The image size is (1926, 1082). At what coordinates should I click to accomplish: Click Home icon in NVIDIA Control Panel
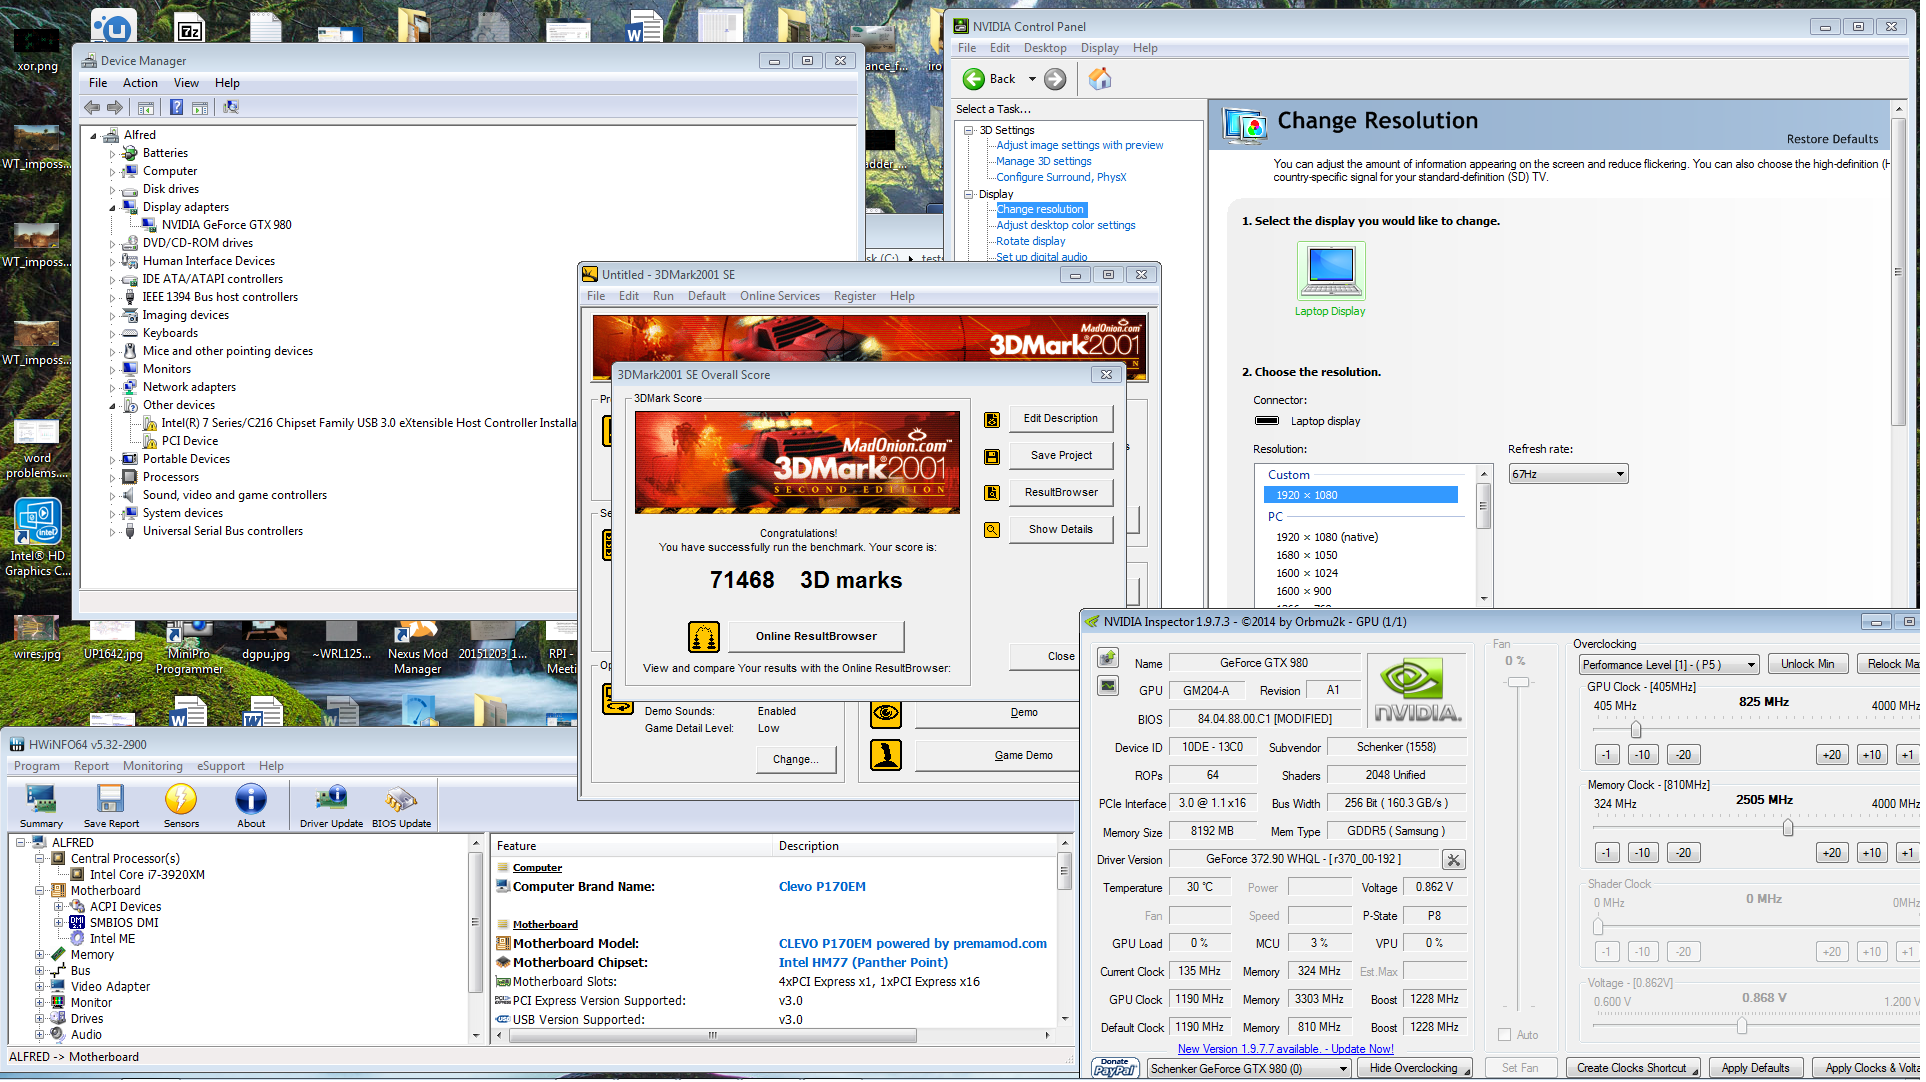coord(1100,79)
